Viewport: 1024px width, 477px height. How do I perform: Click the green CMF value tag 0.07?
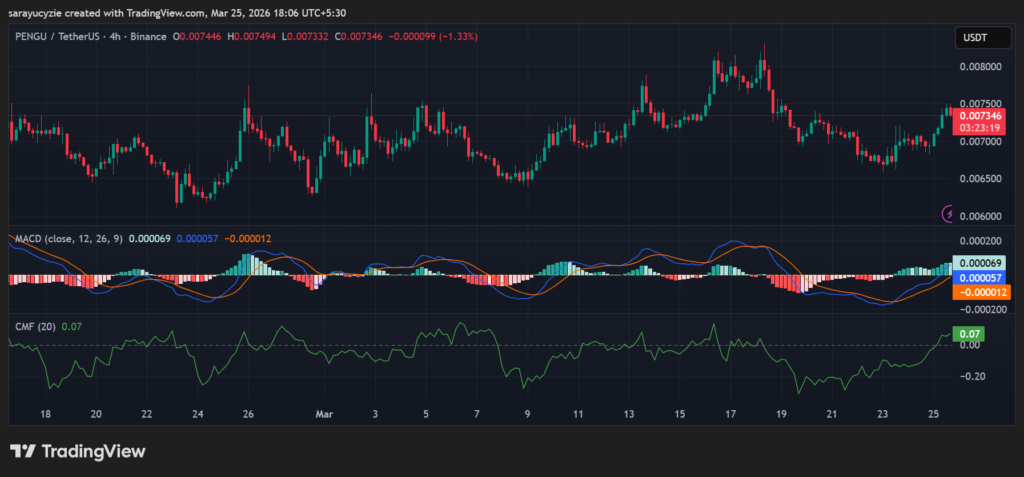pyautogui.click(x=969, y=333)
